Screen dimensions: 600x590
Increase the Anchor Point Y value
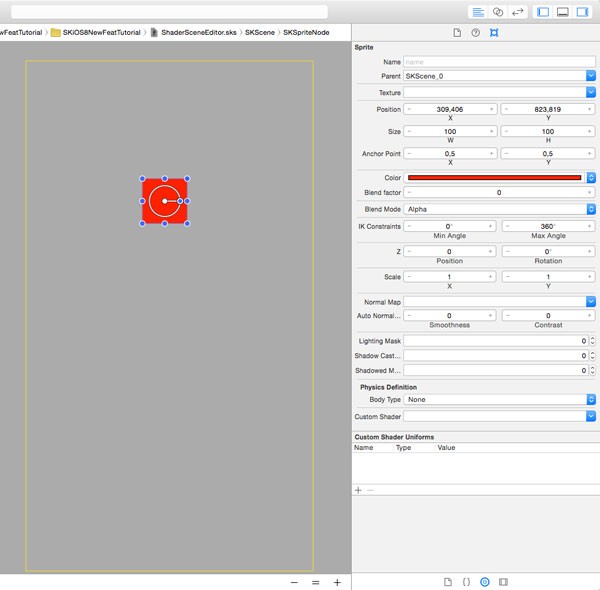[x=589, y=154]
